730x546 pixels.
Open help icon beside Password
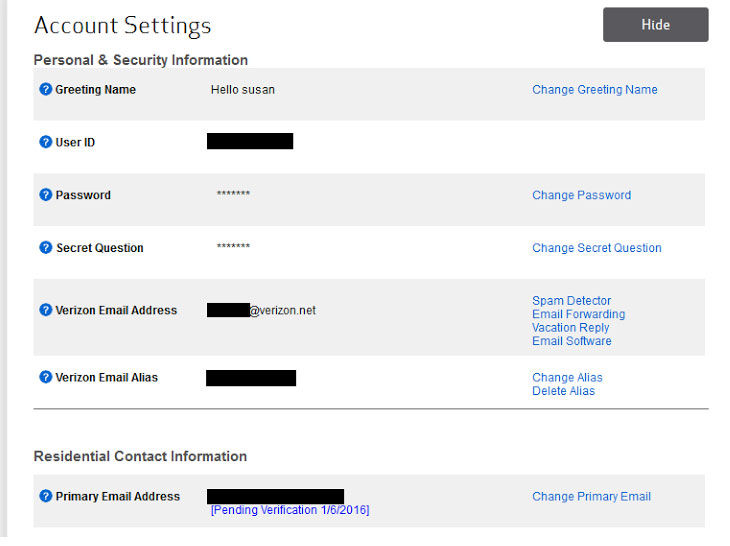[45, 195]
